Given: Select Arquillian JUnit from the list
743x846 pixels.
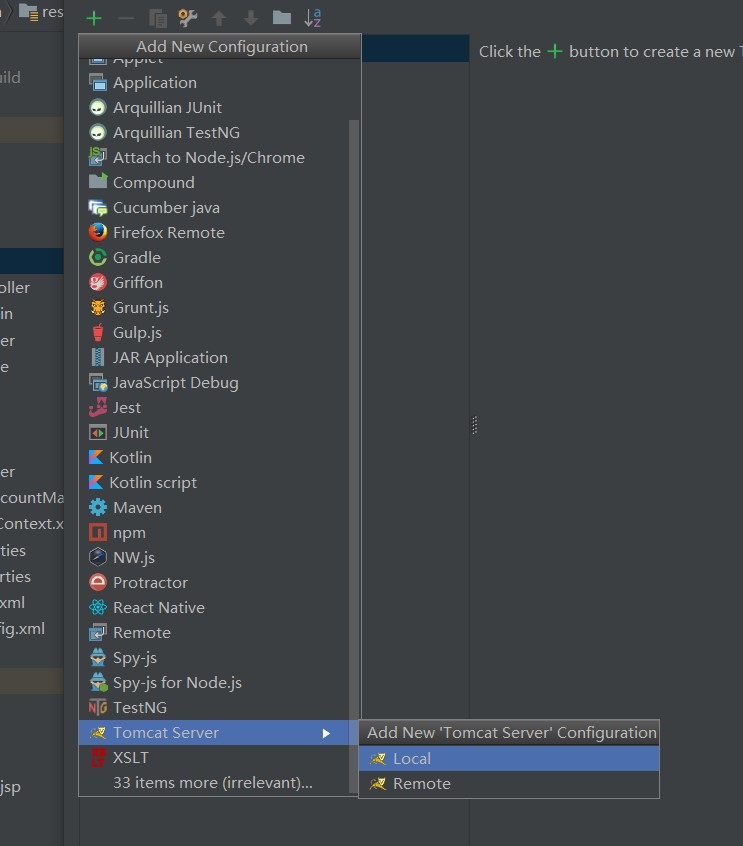Looking at the screenshot, I should pos(220,107).
